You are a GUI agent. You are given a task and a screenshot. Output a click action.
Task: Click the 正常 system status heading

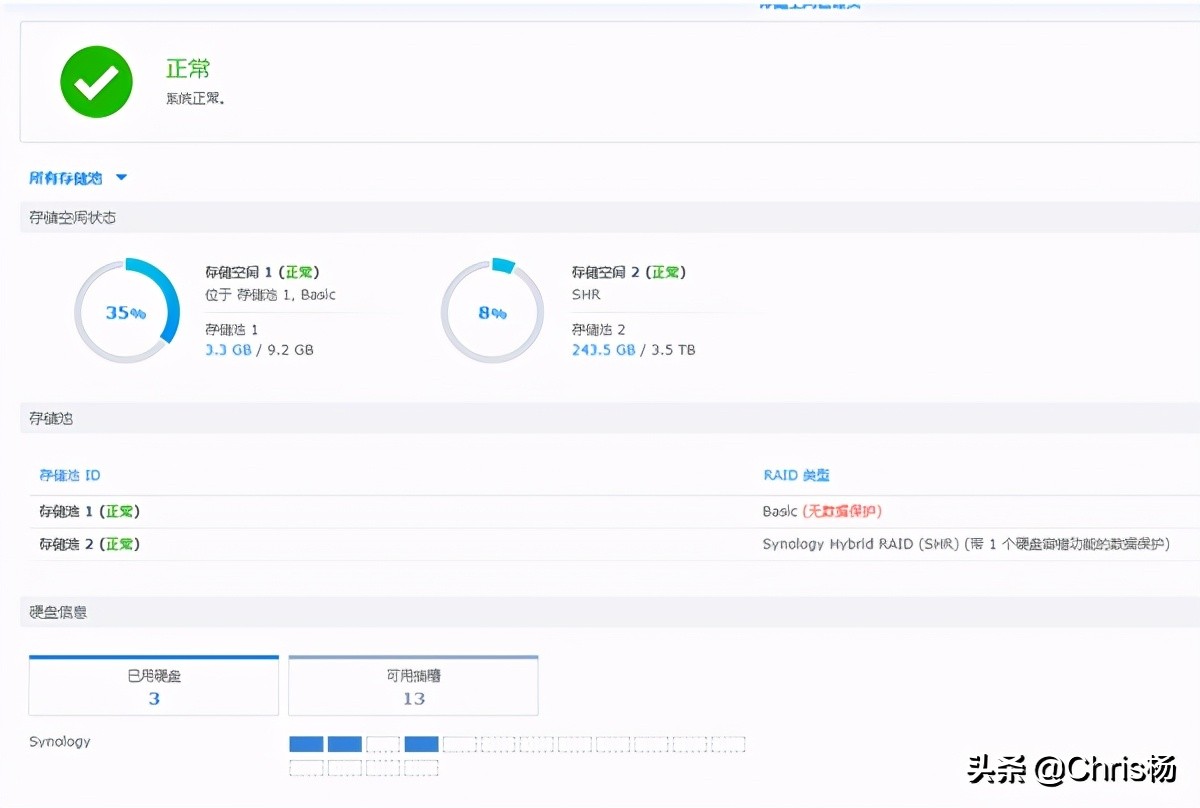(x=188, y=69)
